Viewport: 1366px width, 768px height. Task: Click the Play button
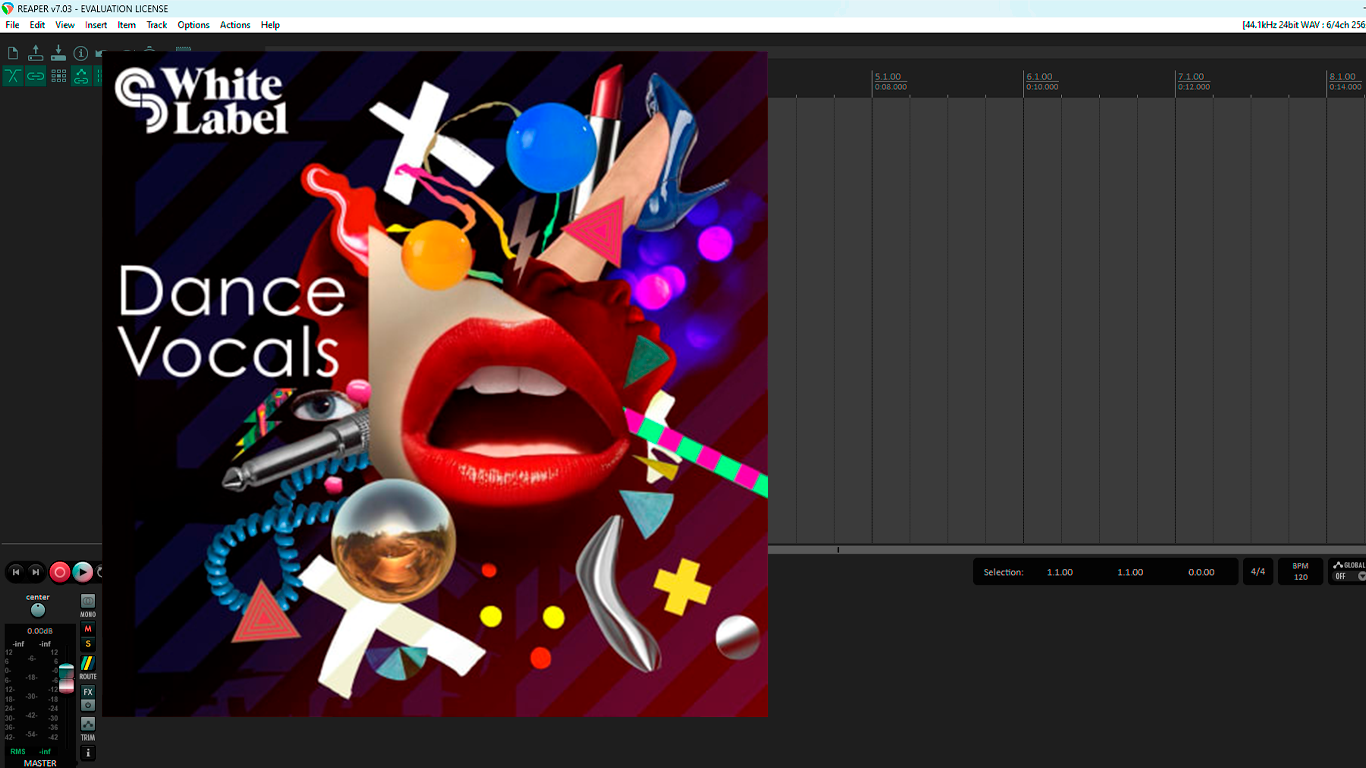coord(83,572)
